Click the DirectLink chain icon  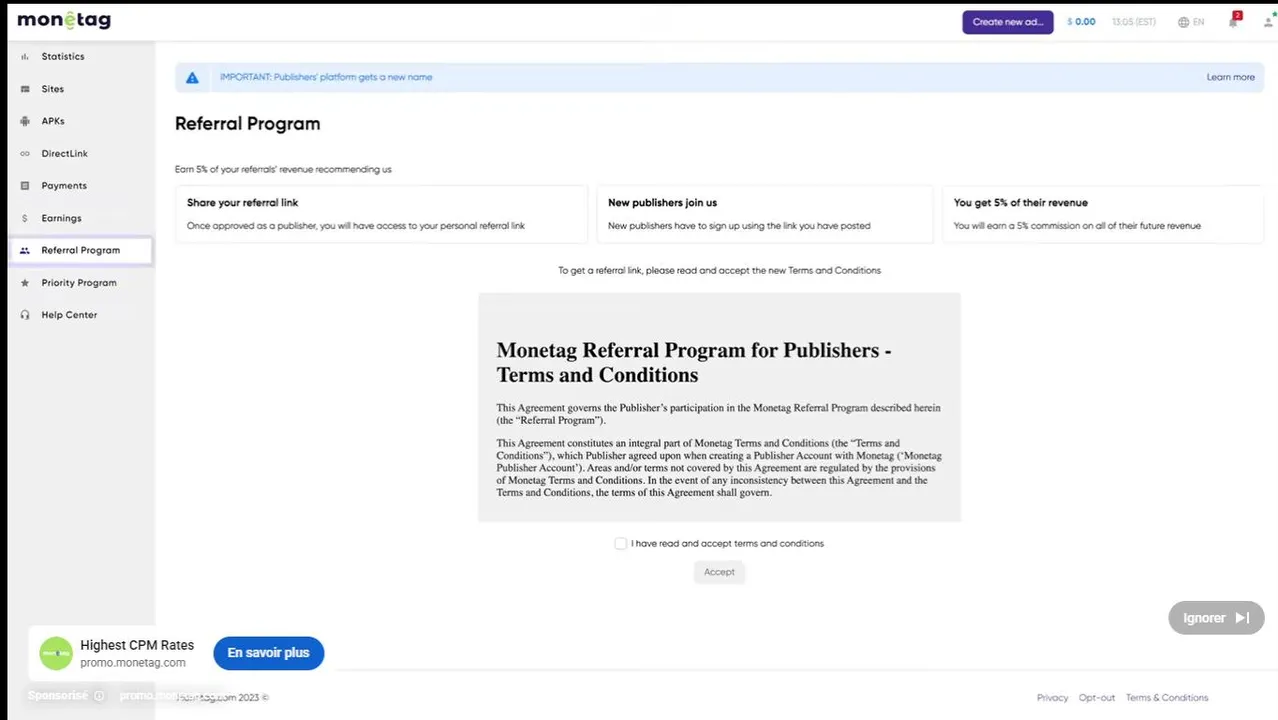click(x=25, y=154)
